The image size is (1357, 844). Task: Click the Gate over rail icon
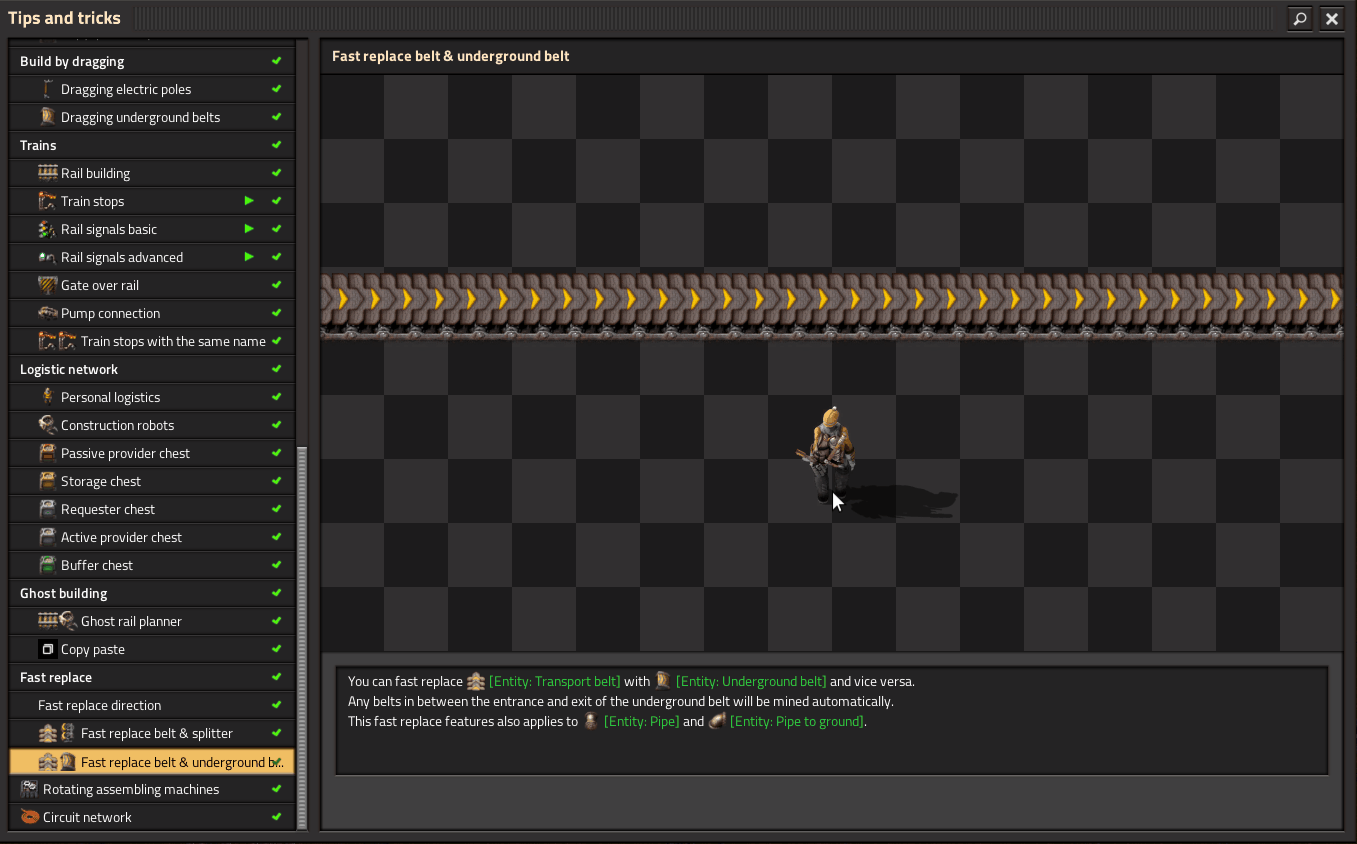pyautogui.click(x=48, y=285)
